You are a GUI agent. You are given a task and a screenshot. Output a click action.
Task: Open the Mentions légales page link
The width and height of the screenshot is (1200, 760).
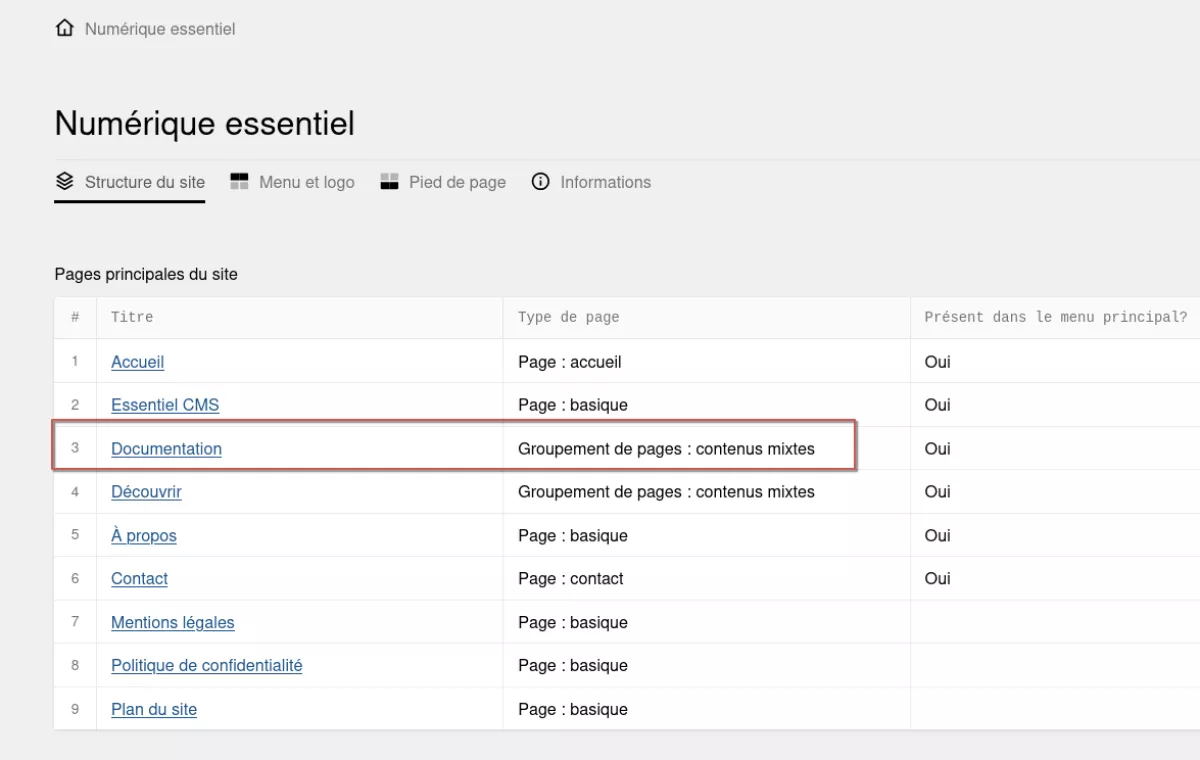173,622
